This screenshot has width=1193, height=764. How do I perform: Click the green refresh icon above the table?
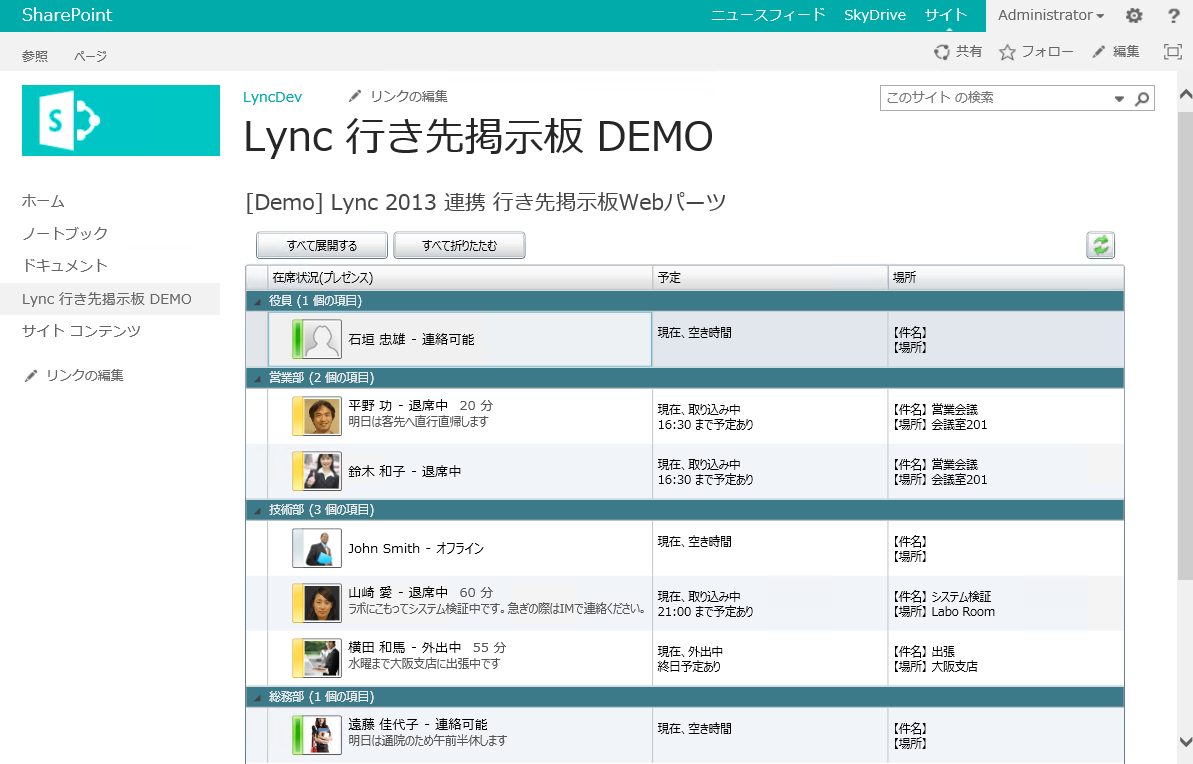[1100, 245]
